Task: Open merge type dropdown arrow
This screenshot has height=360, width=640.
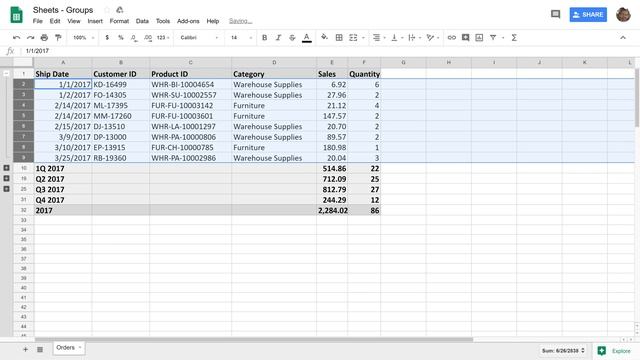Action: 363,38
